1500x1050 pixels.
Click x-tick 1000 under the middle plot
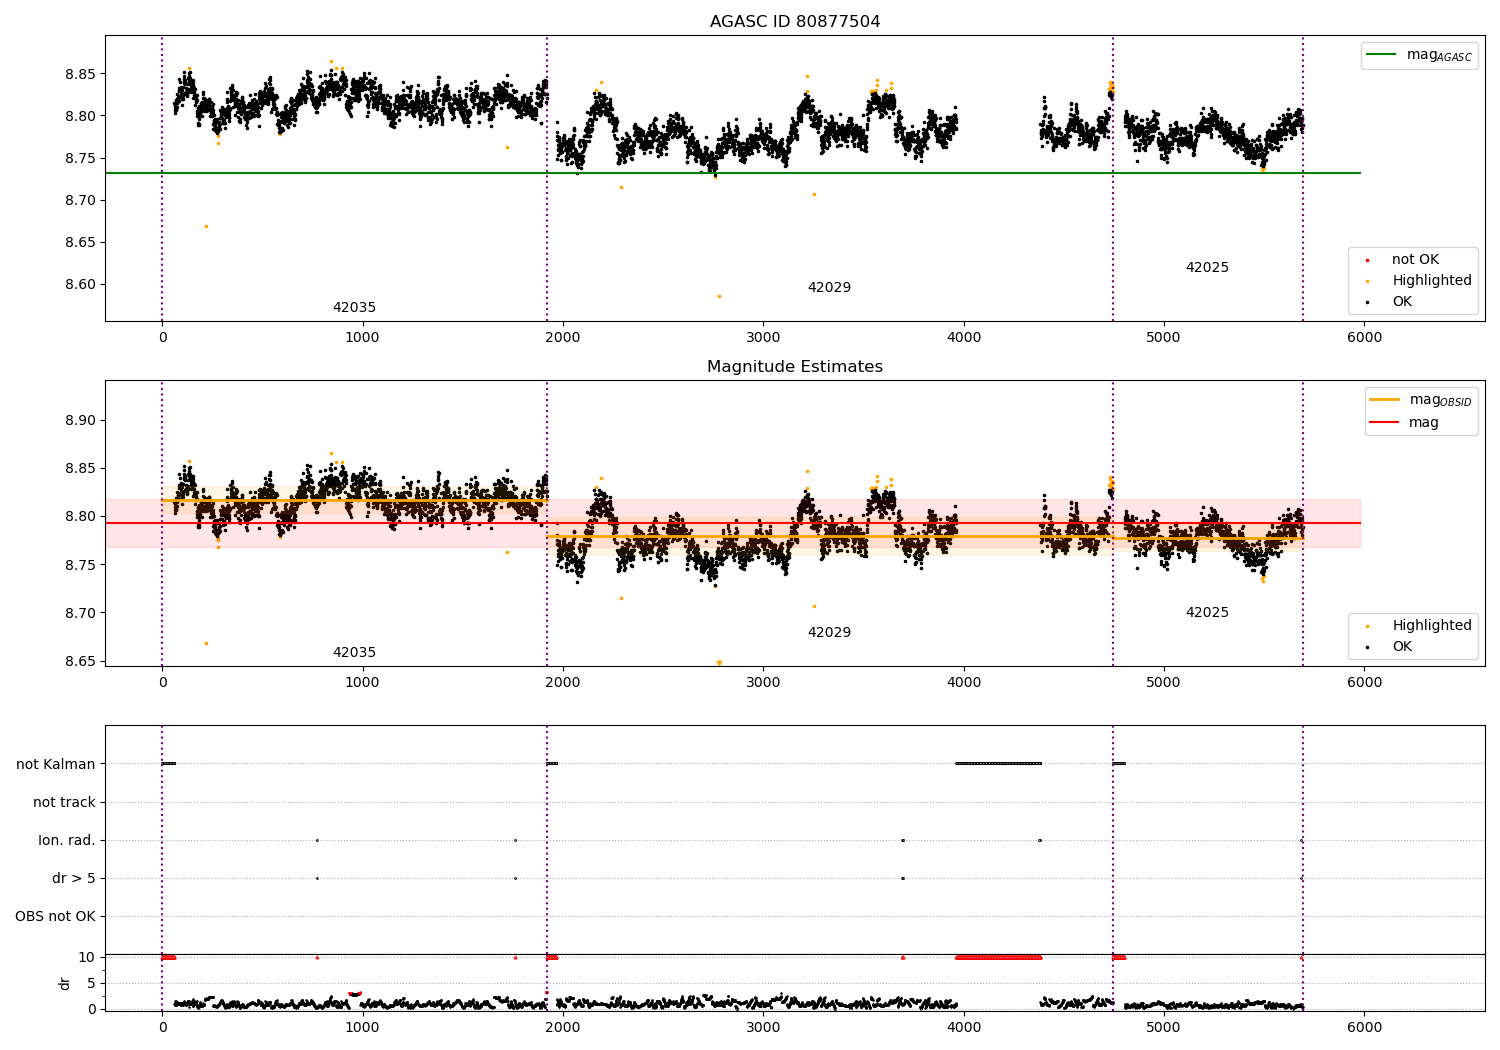pos(362,683)
